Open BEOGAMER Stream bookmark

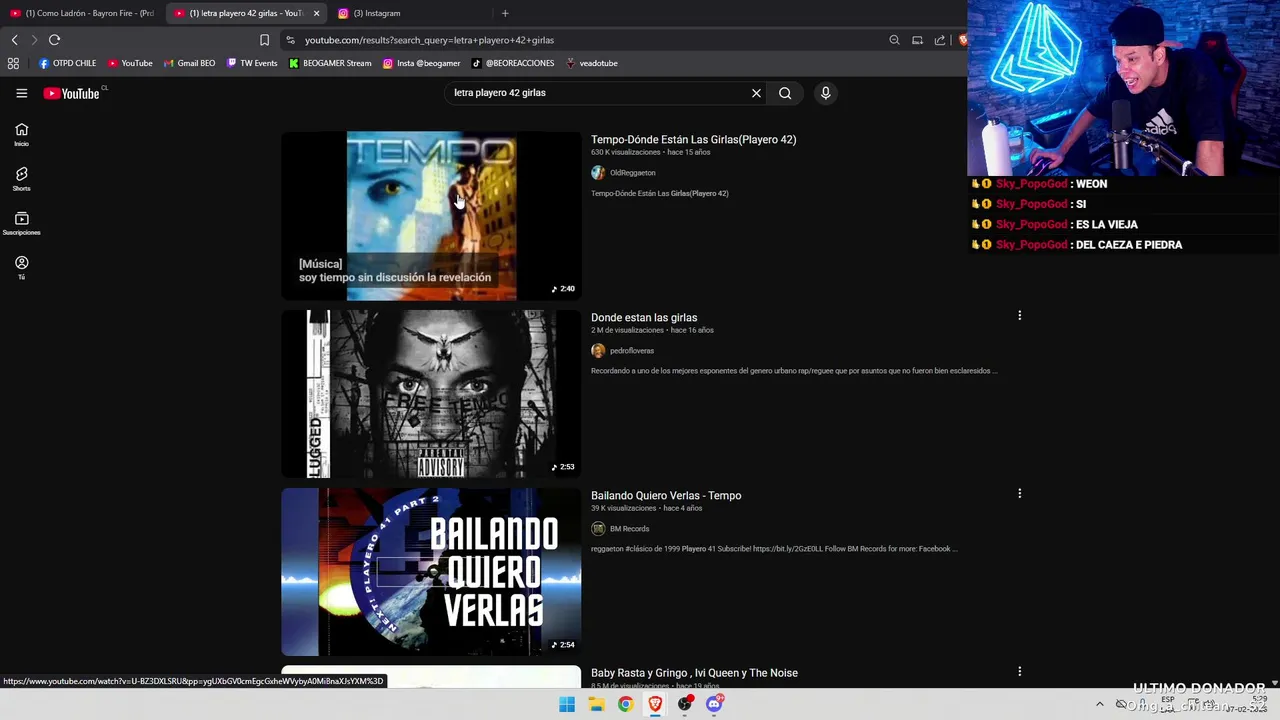(330, 63)
